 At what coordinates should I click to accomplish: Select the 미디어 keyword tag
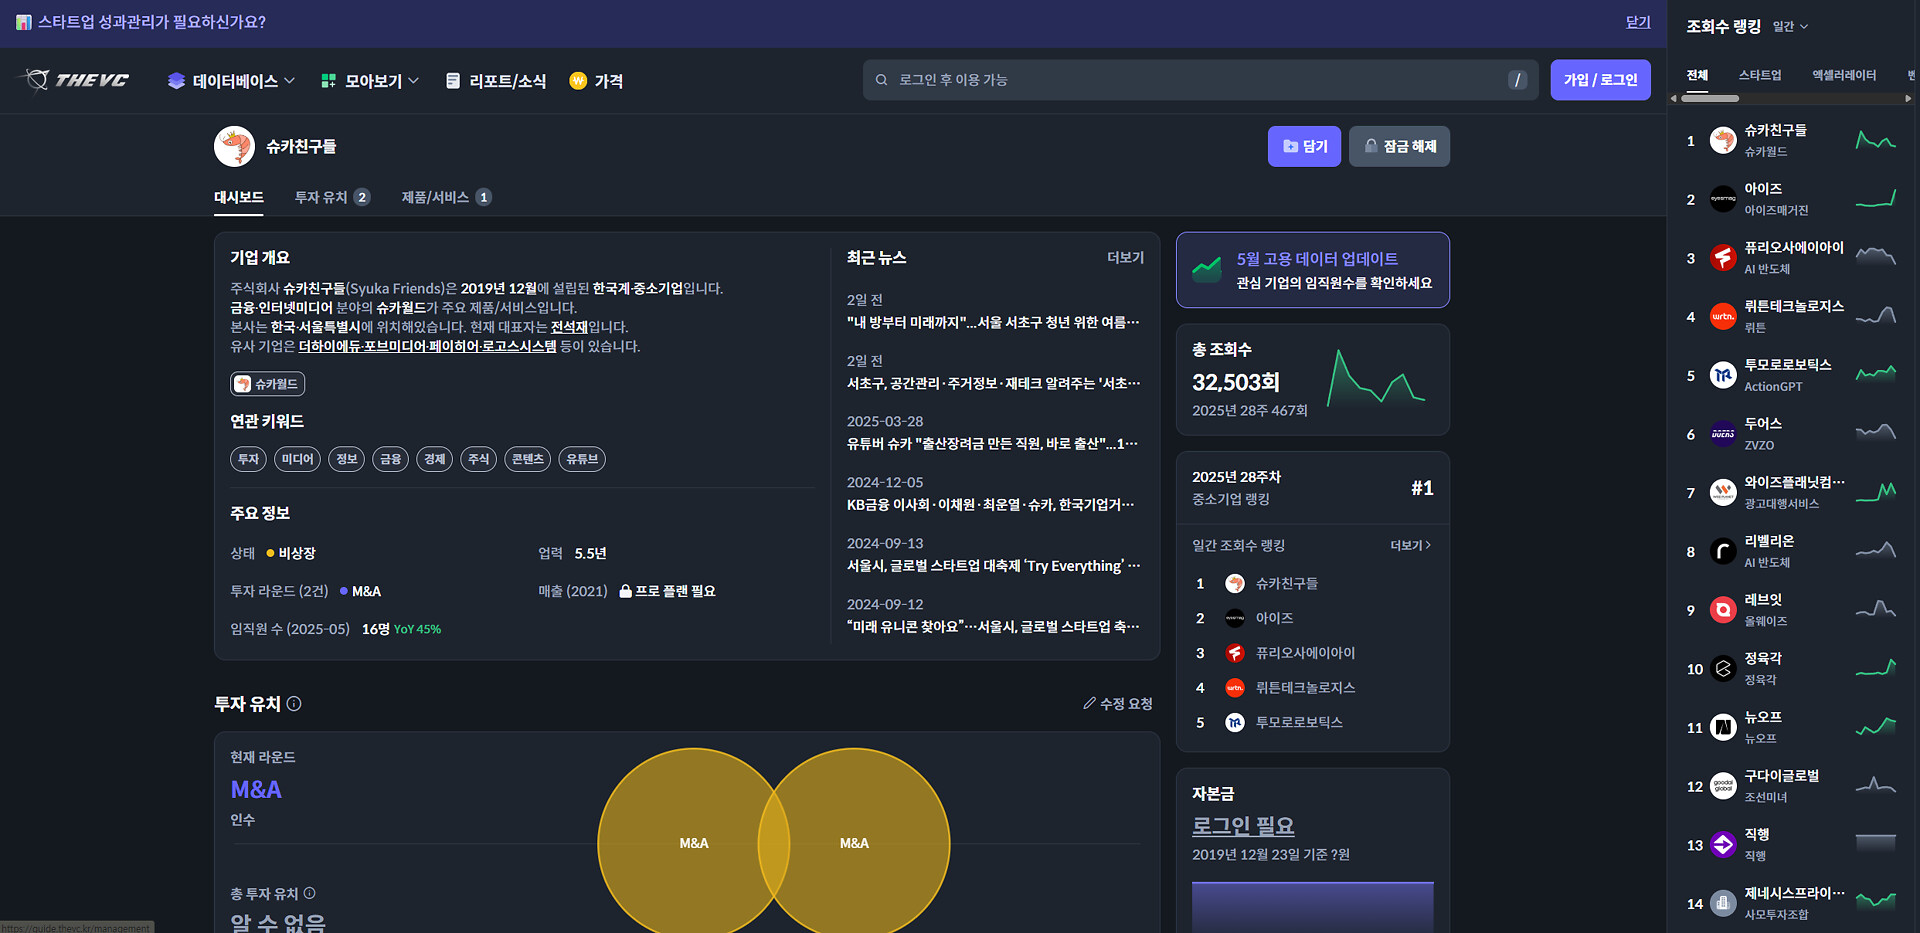[x=297, y=459]
